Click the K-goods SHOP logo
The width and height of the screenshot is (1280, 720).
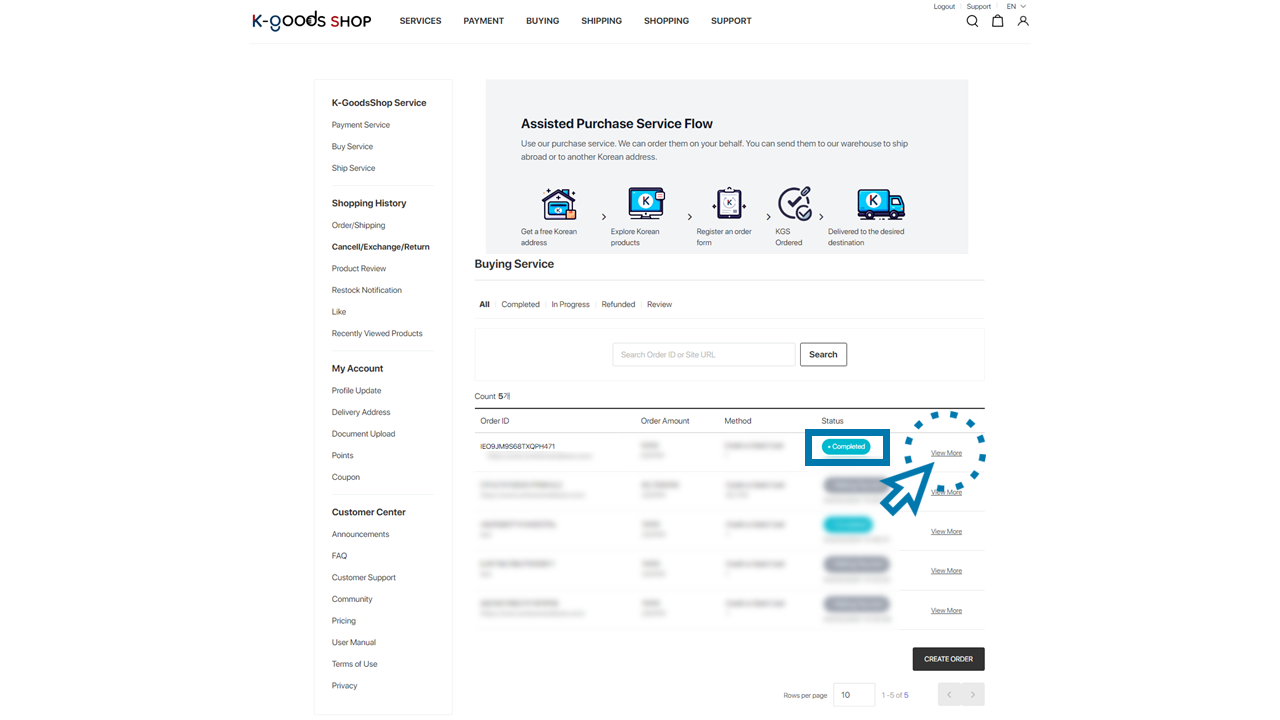(311, 21)
